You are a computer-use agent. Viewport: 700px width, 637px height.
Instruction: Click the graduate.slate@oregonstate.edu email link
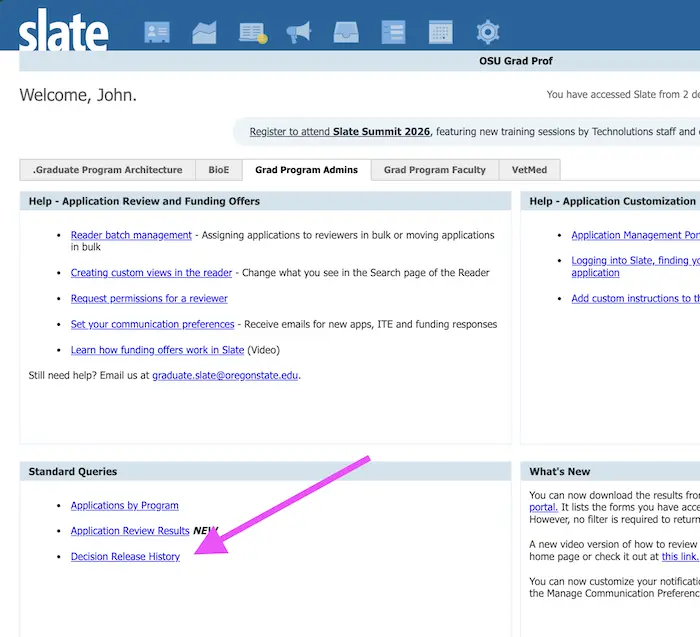click(225, 375)
